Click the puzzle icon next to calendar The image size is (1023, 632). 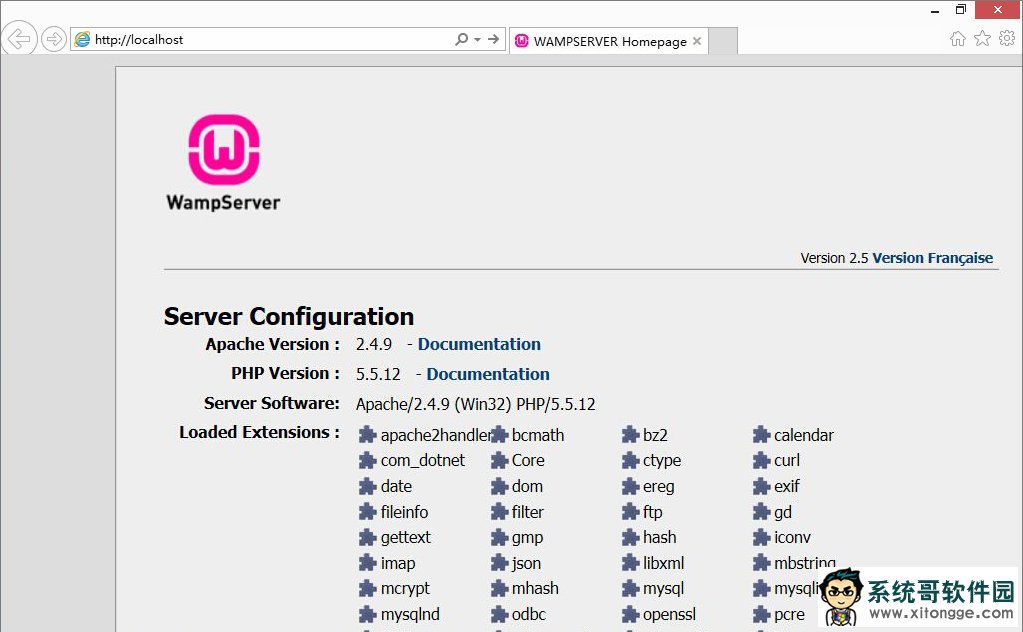(761, 435)
